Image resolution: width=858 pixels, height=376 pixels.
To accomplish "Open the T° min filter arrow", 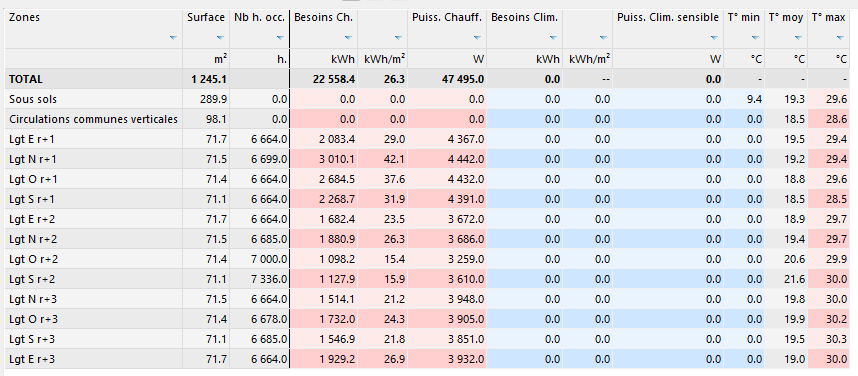I will pyautogui.click(x=755, y=38).
